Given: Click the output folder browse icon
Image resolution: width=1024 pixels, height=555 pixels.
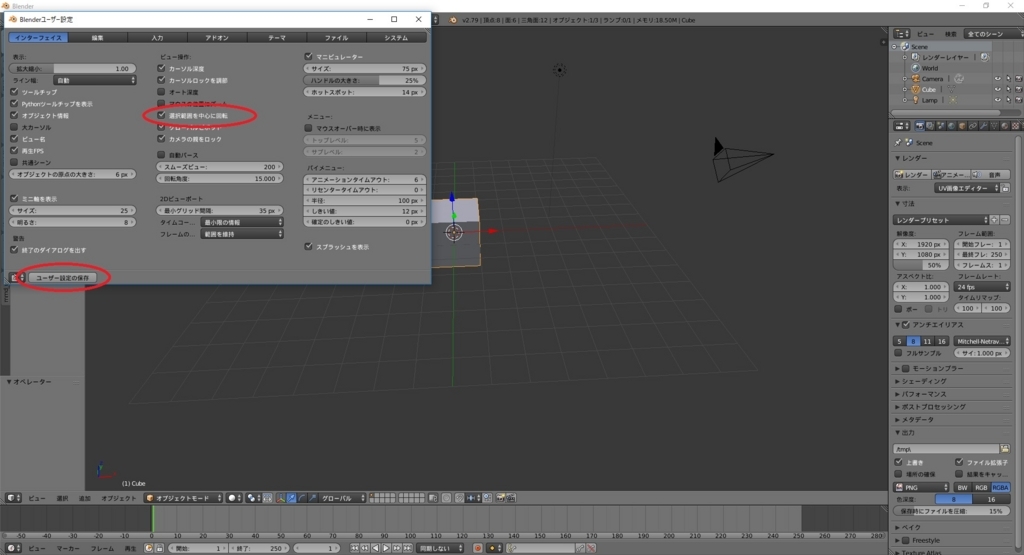Looking at the screenshot, I should coord(1005,449).
